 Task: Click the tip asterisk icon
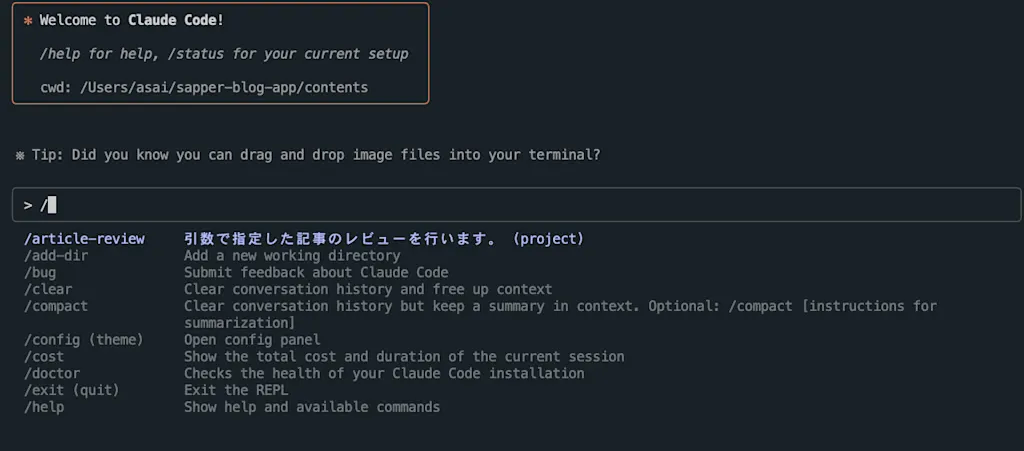point(20,155)
